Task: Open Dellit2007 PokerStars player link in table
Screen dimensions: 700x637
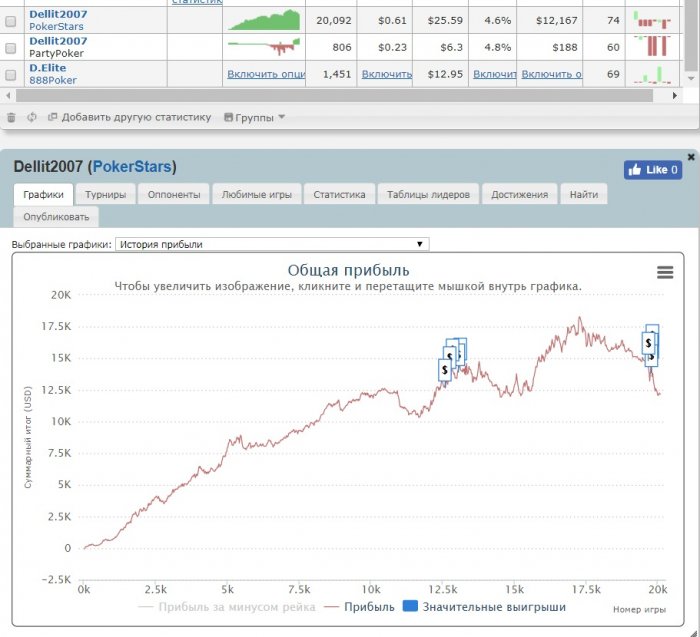Action: pos(58,14)
